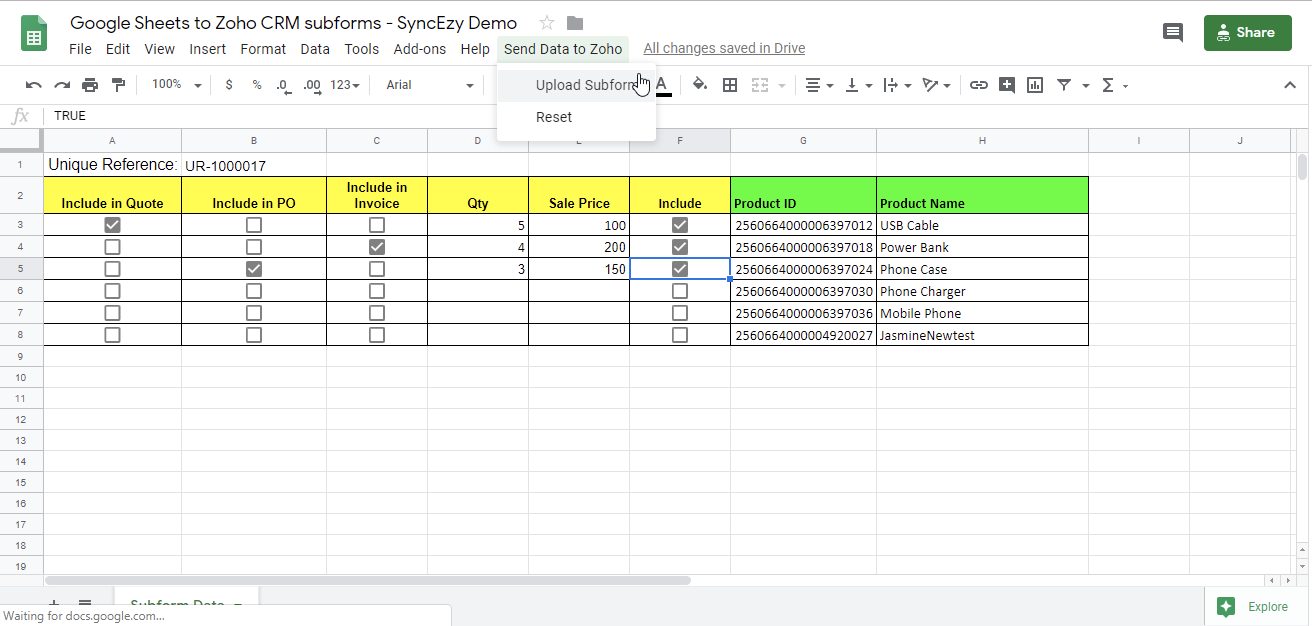
Task: Click the borders grid icon
Action: tap(730, 86)
